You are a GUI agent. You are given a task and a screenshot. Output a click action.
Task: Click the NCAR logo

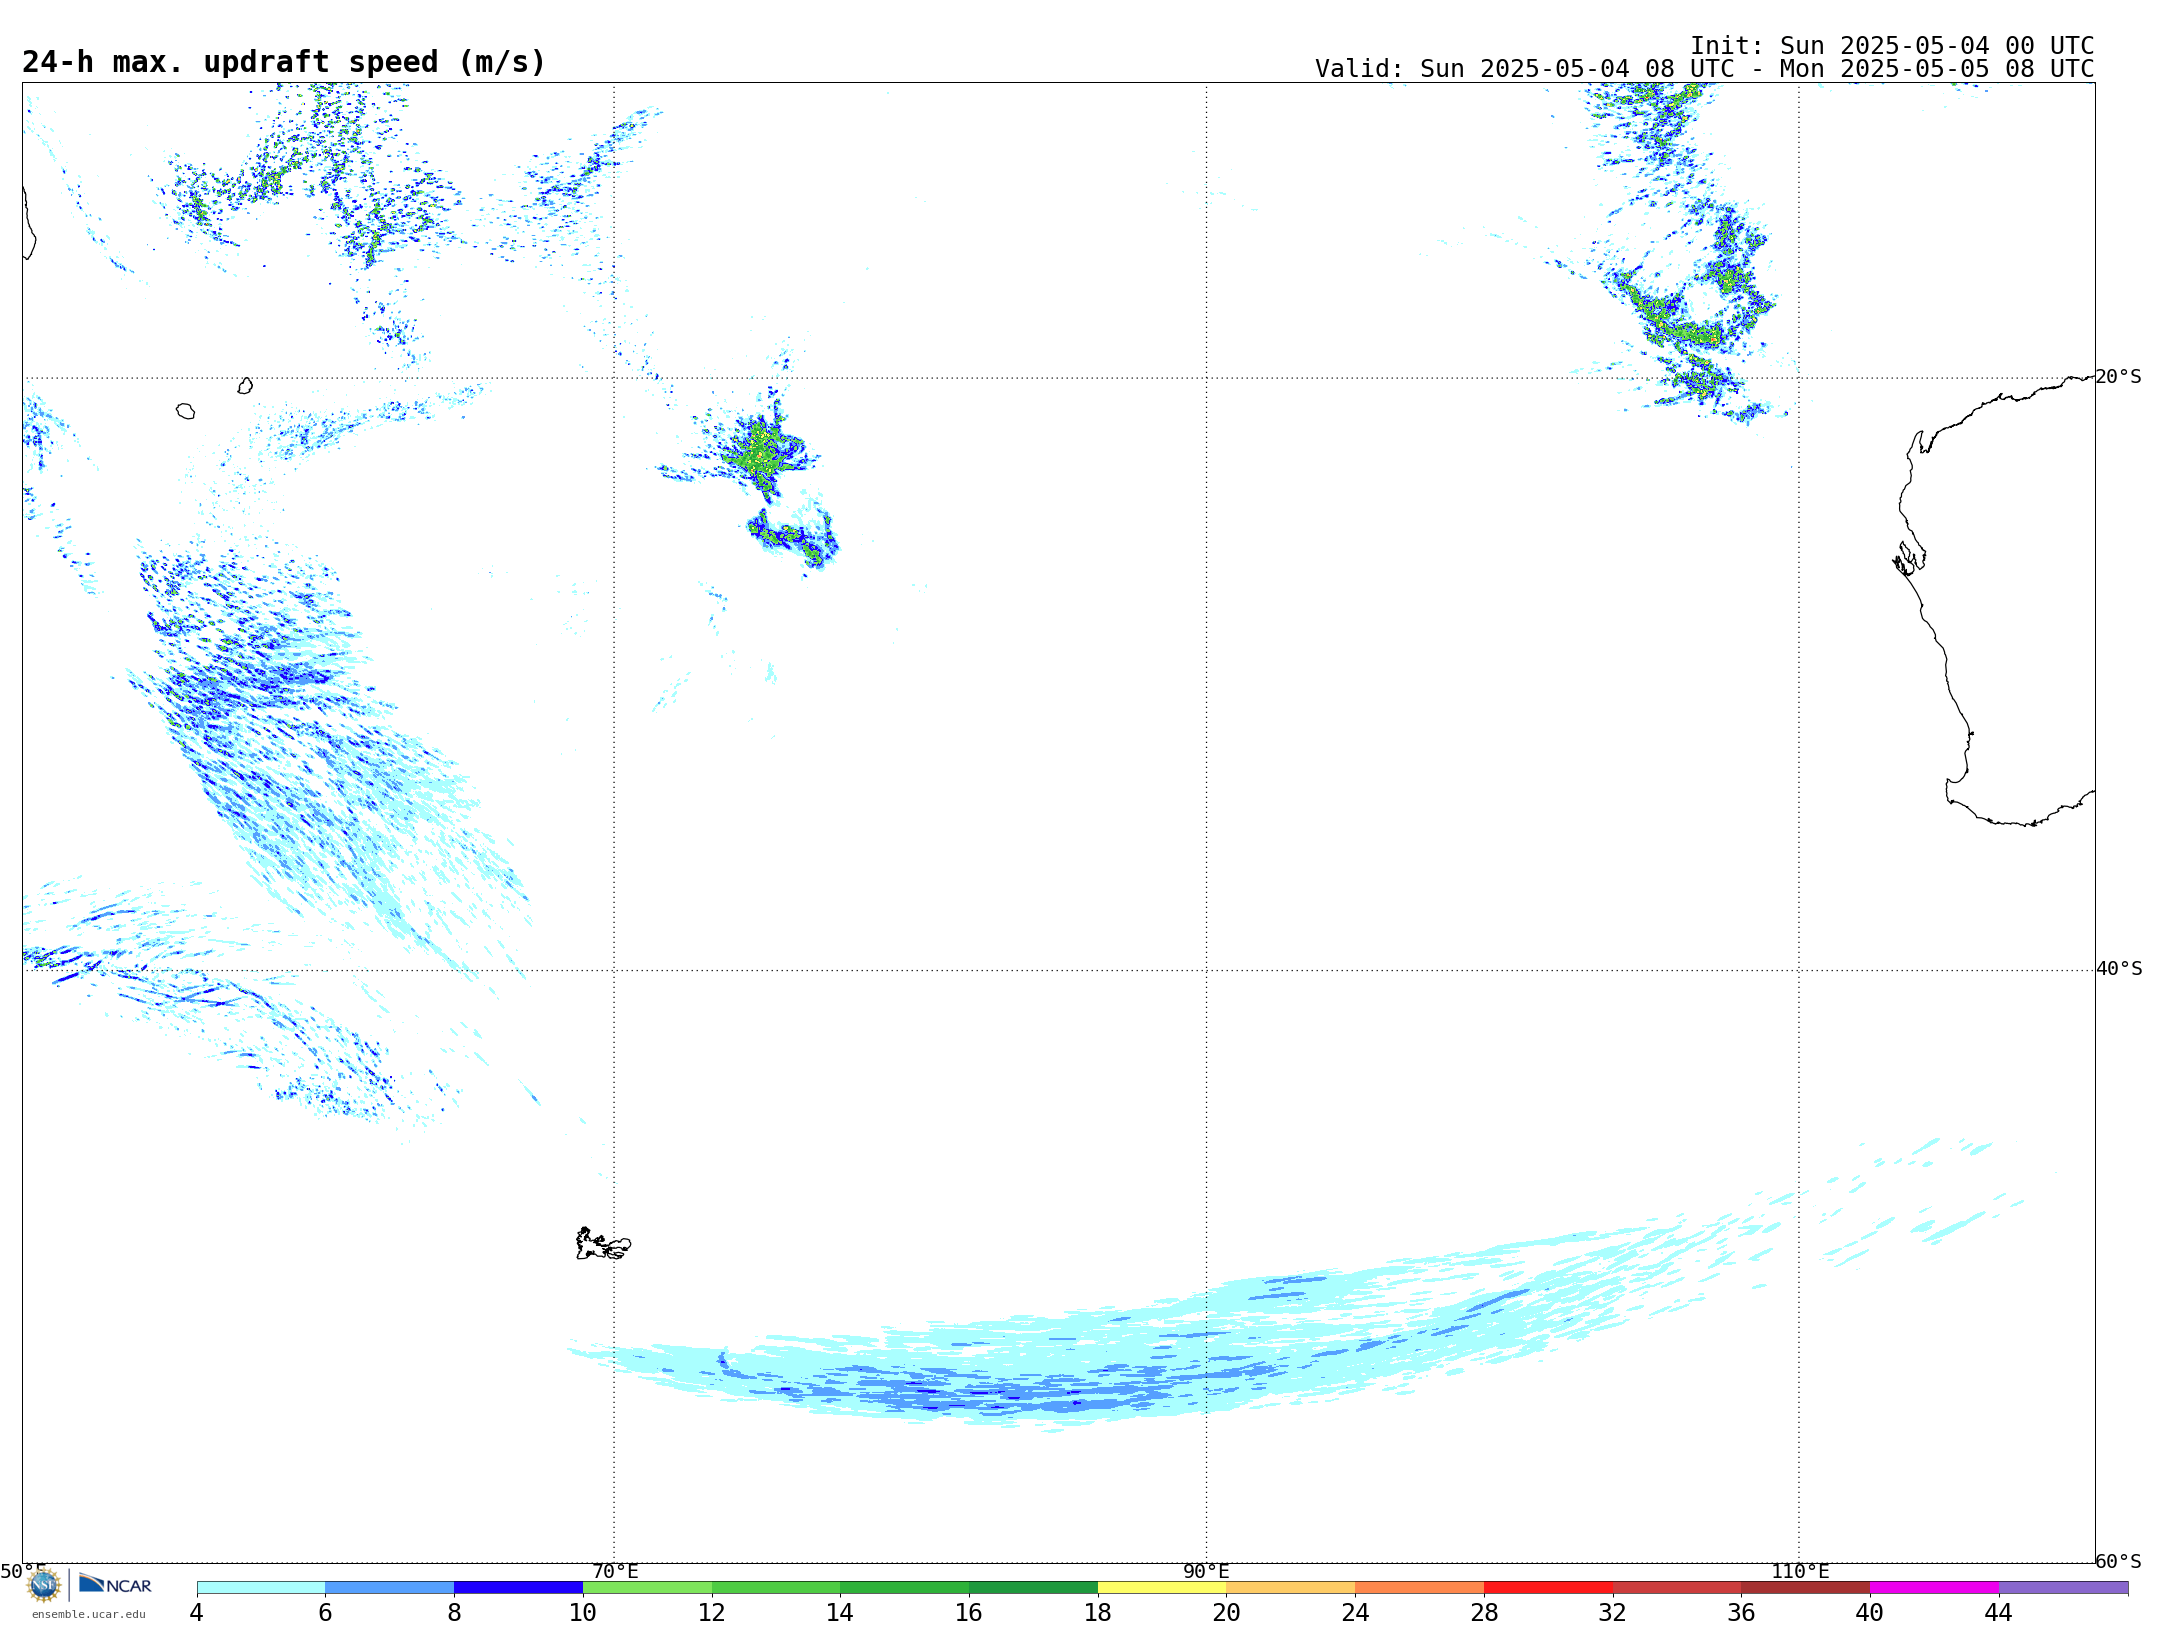click(115, 1584)
